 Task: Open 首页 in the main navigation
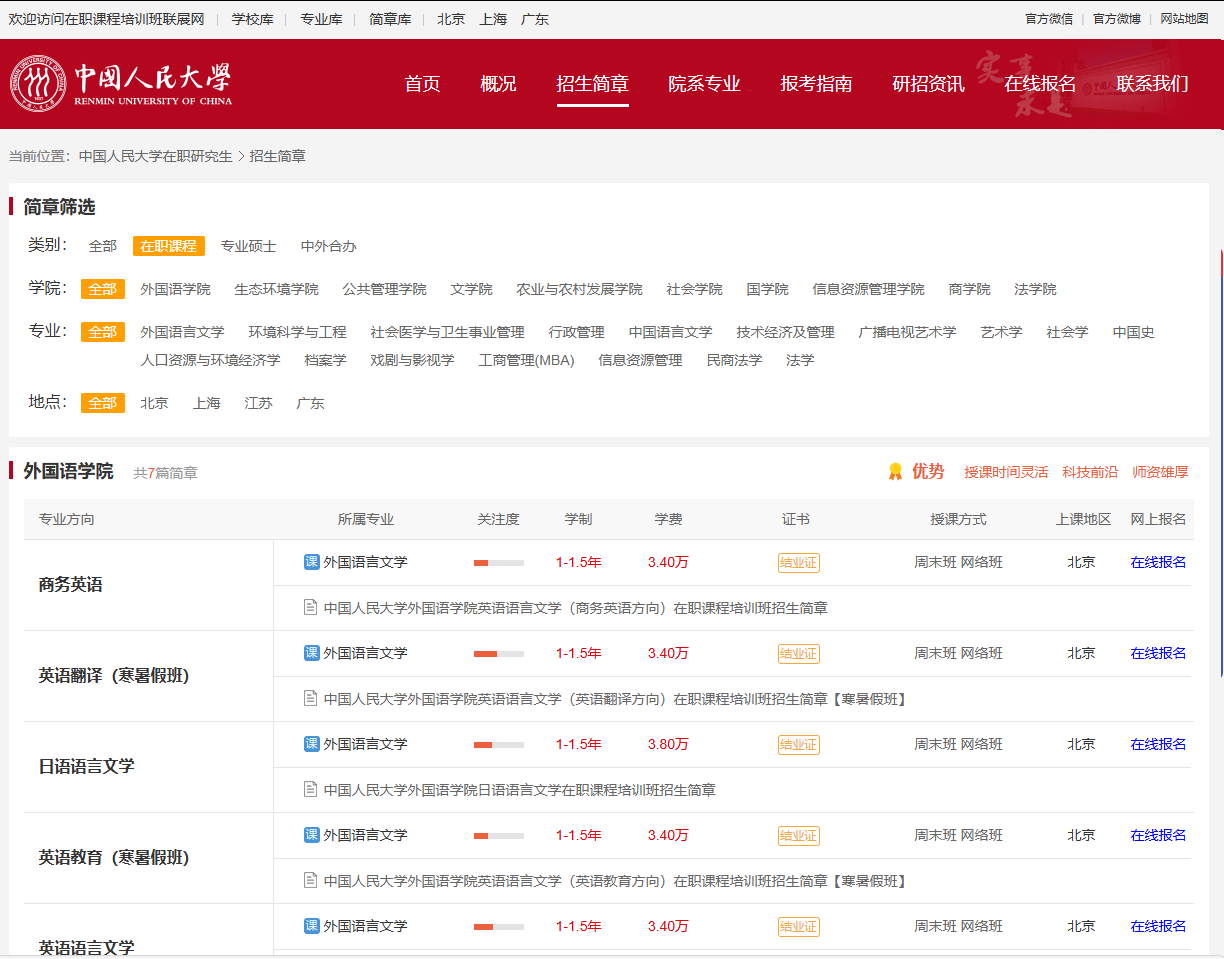pos(422,84)
